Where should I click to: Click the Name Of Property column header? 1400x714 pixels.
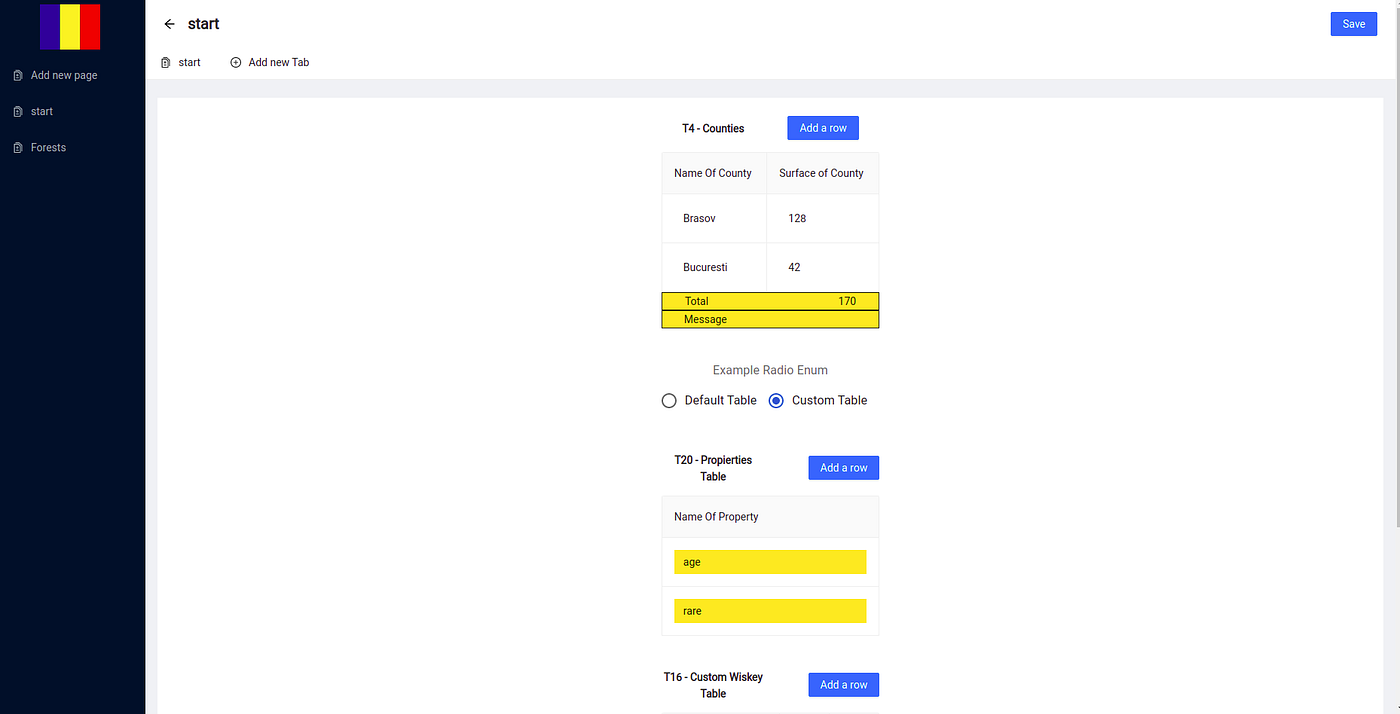[x=770, y=517]
